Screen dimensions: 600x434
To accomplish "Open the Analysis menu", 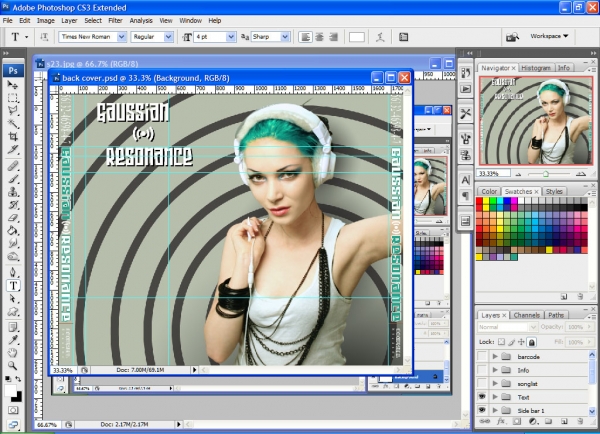I will pos(141,21).
